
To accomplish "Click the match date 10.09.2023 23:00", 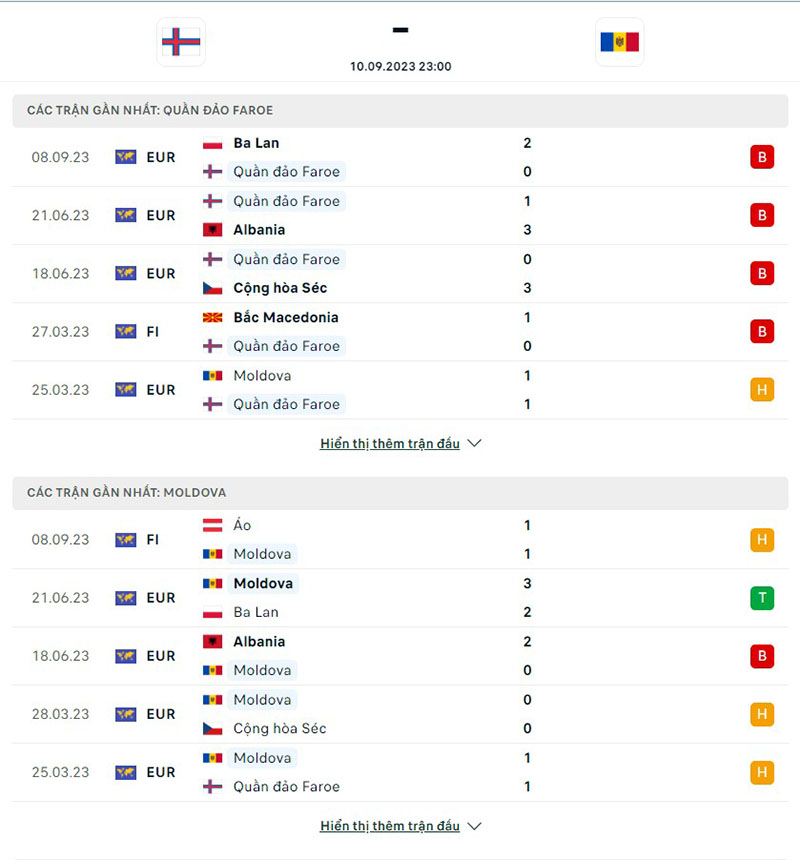I will pyautogui.click(x=400, y=66).
